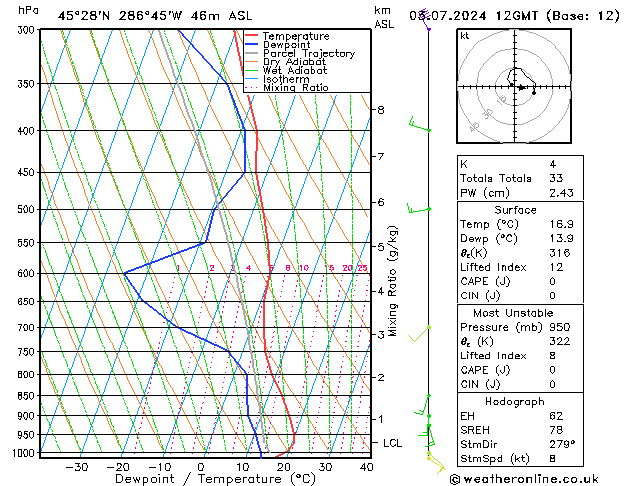Click the 'Lifted Index' label under Most Unstable

pos(493,356)
